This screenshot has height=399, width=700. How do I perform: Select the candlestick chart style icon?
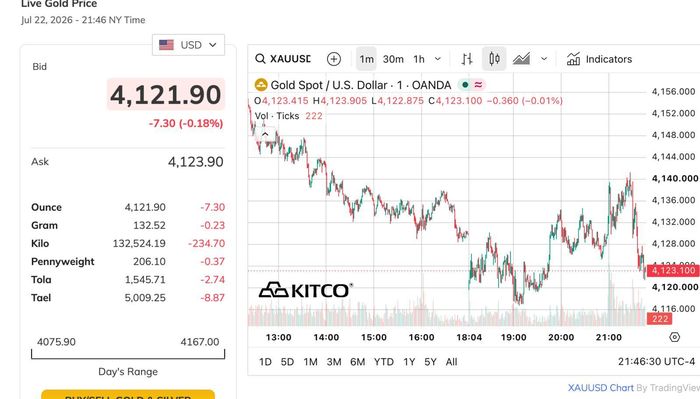pos(494,59)
